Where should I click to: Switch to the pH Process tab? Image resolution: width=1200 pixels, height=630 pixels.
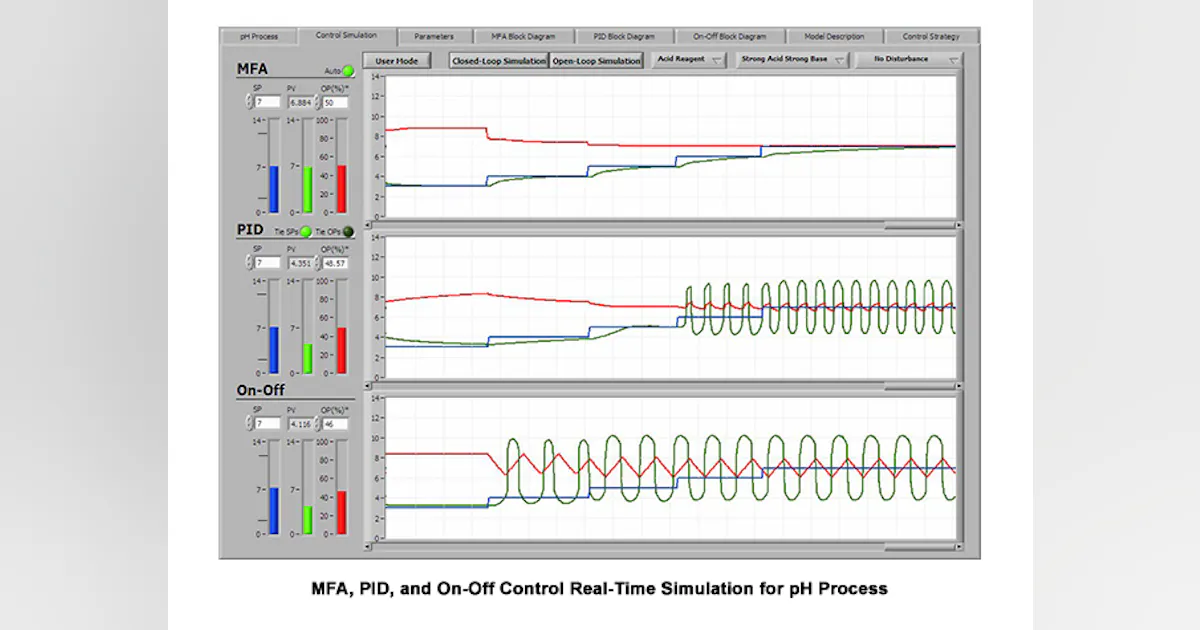click(x=259, y=37)
